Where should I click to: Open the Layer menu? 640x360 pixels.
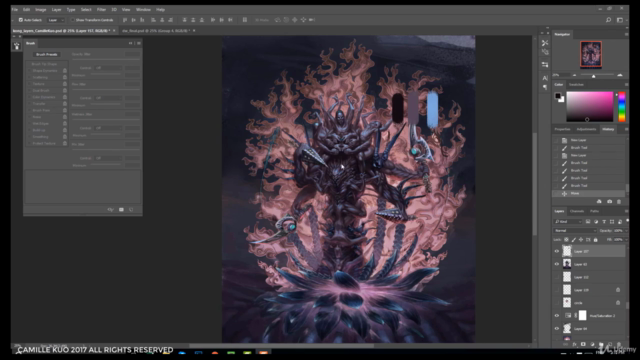tap(56, 9)
